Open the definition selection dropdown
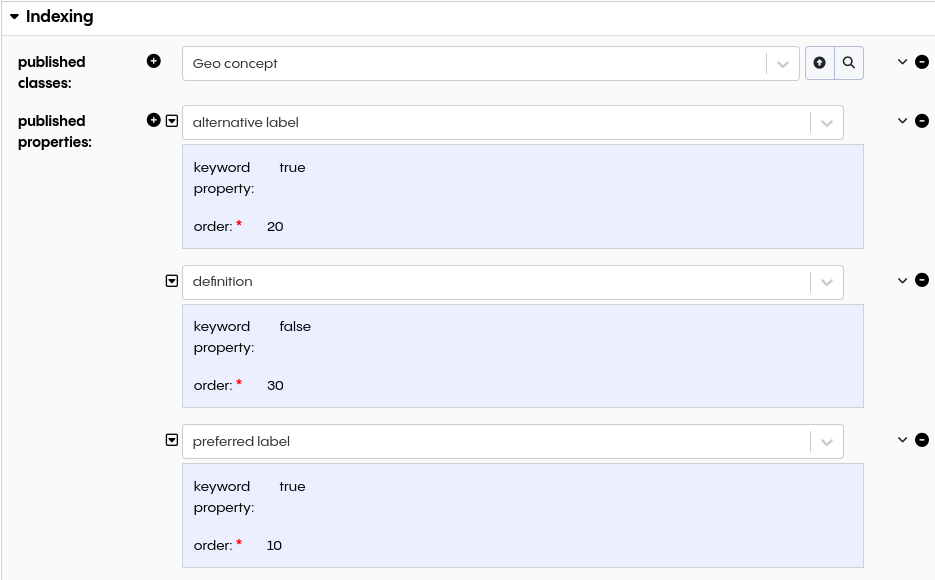The image size is (935, 580). tap(826, 281)
